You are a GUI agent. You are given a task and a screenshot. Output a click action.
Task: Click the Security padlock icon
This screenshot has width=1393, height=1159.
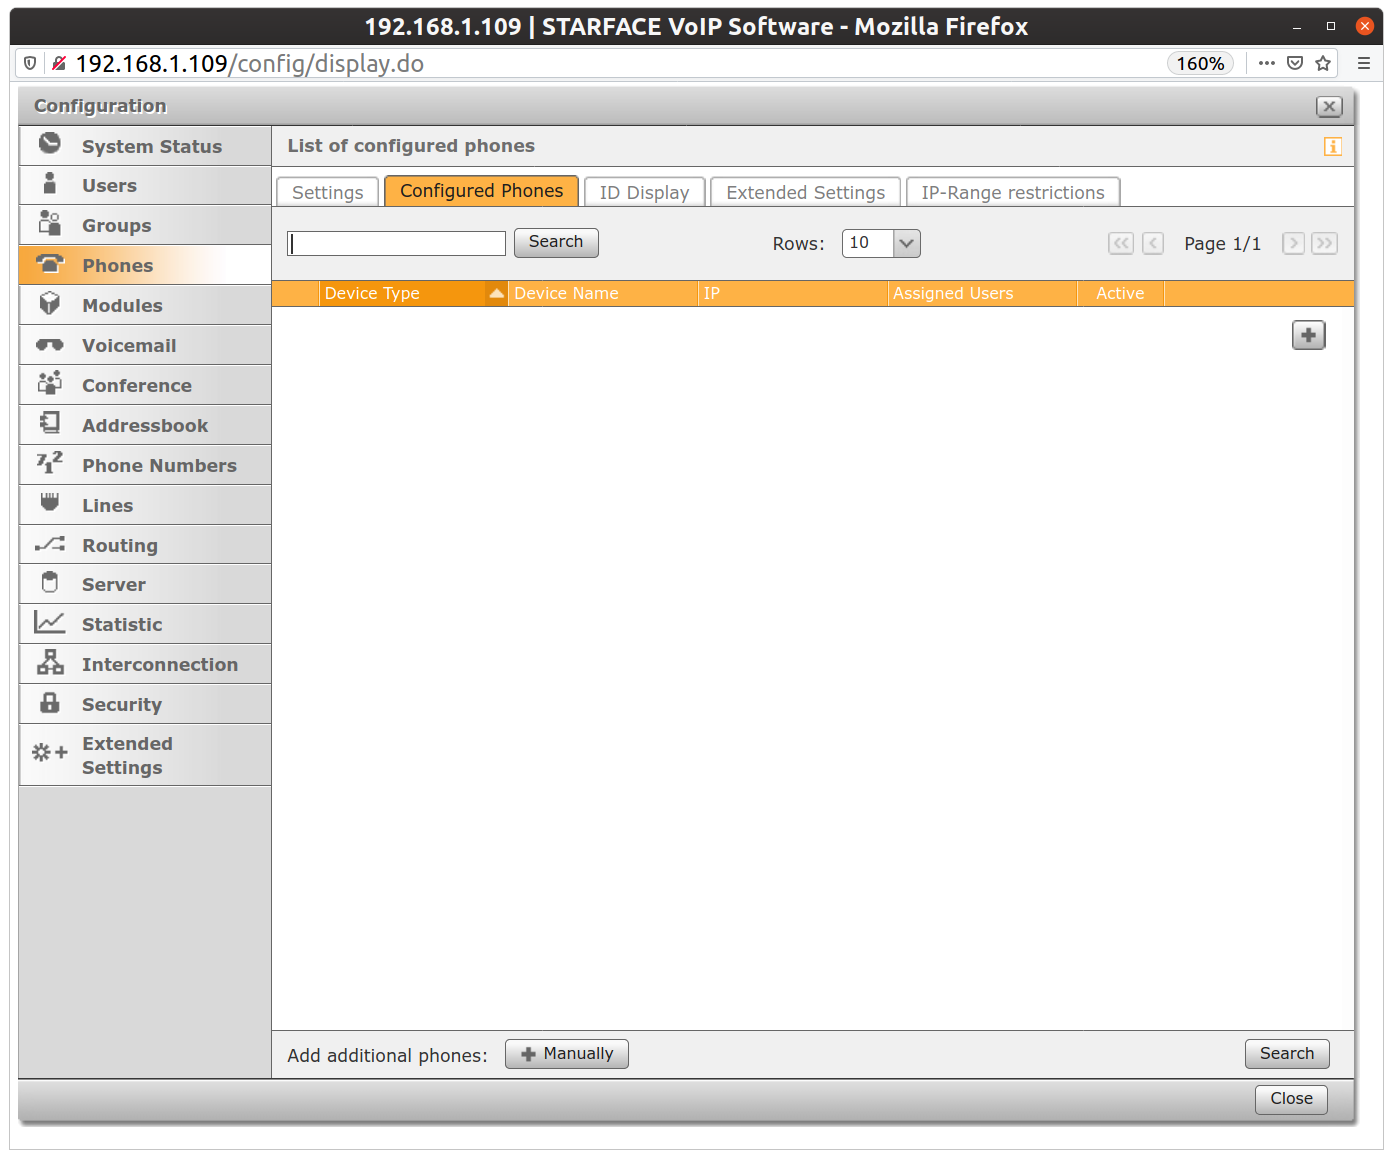50,702
